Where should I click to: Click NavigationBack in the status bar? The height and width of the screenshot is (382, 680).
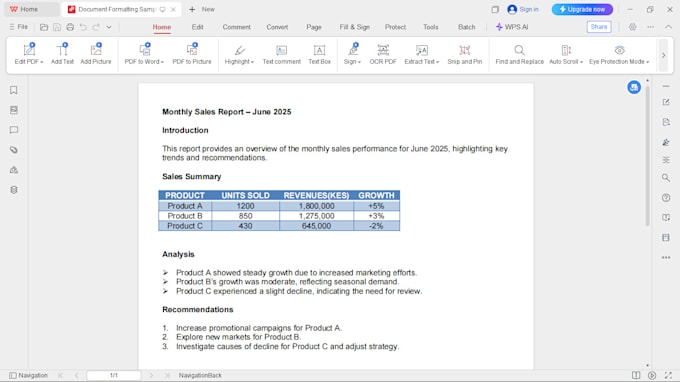200,375
